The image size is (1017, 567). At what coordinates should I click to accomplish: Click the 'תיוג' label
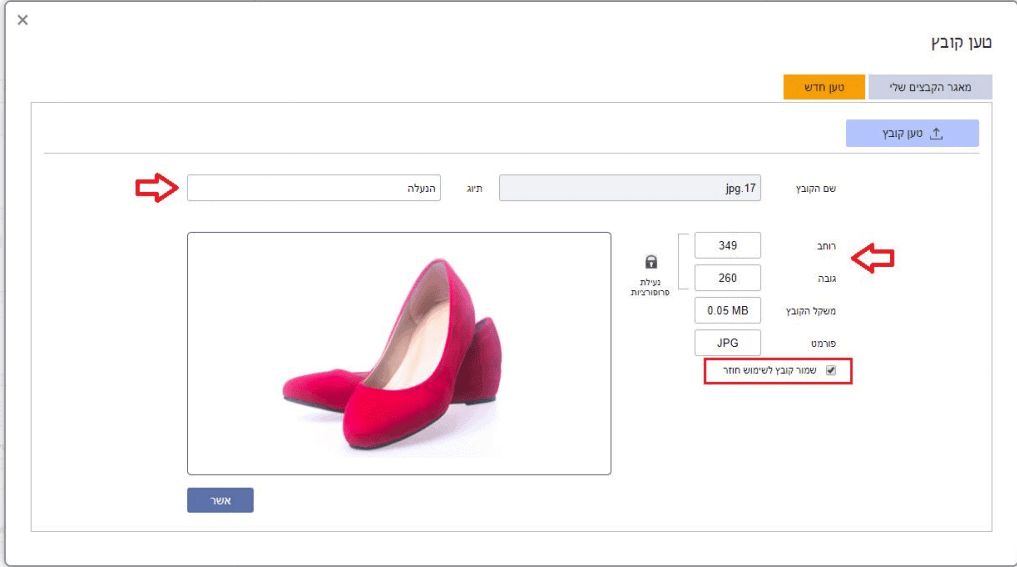coord(475,189)
